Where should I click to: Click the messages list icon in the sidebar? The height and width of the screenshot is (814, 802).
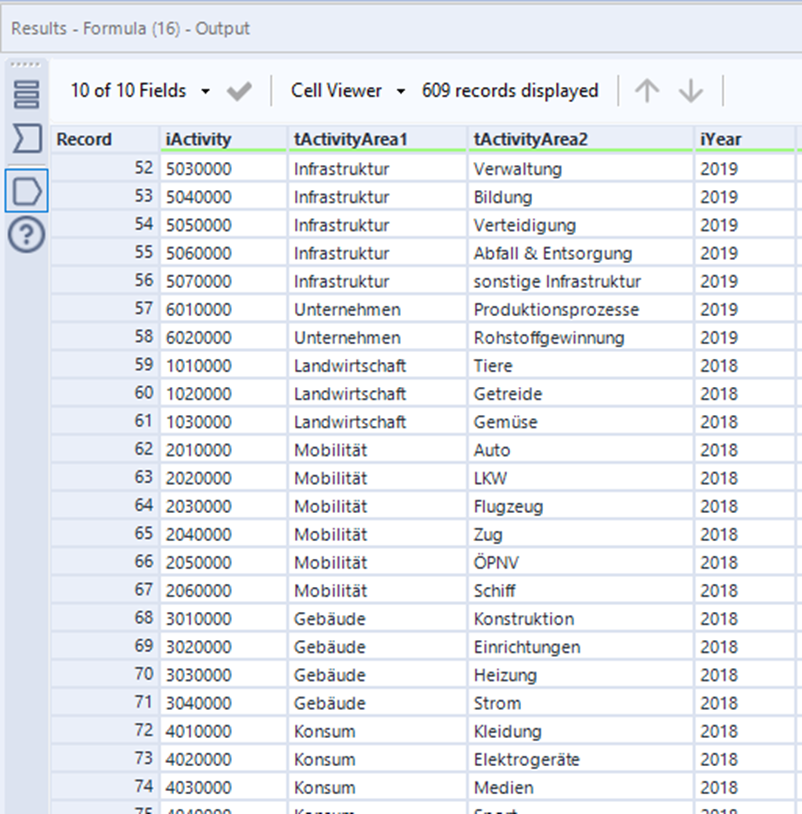[26, 94]
